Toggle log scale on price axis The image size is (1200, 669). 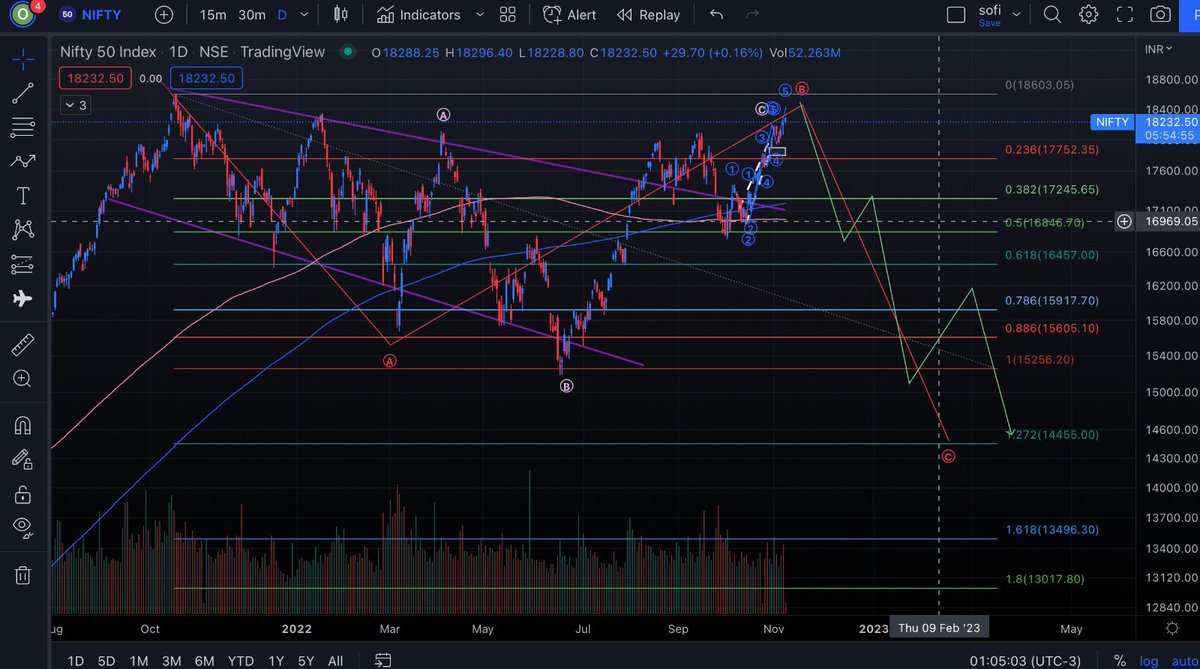(x=1148, y=660)
